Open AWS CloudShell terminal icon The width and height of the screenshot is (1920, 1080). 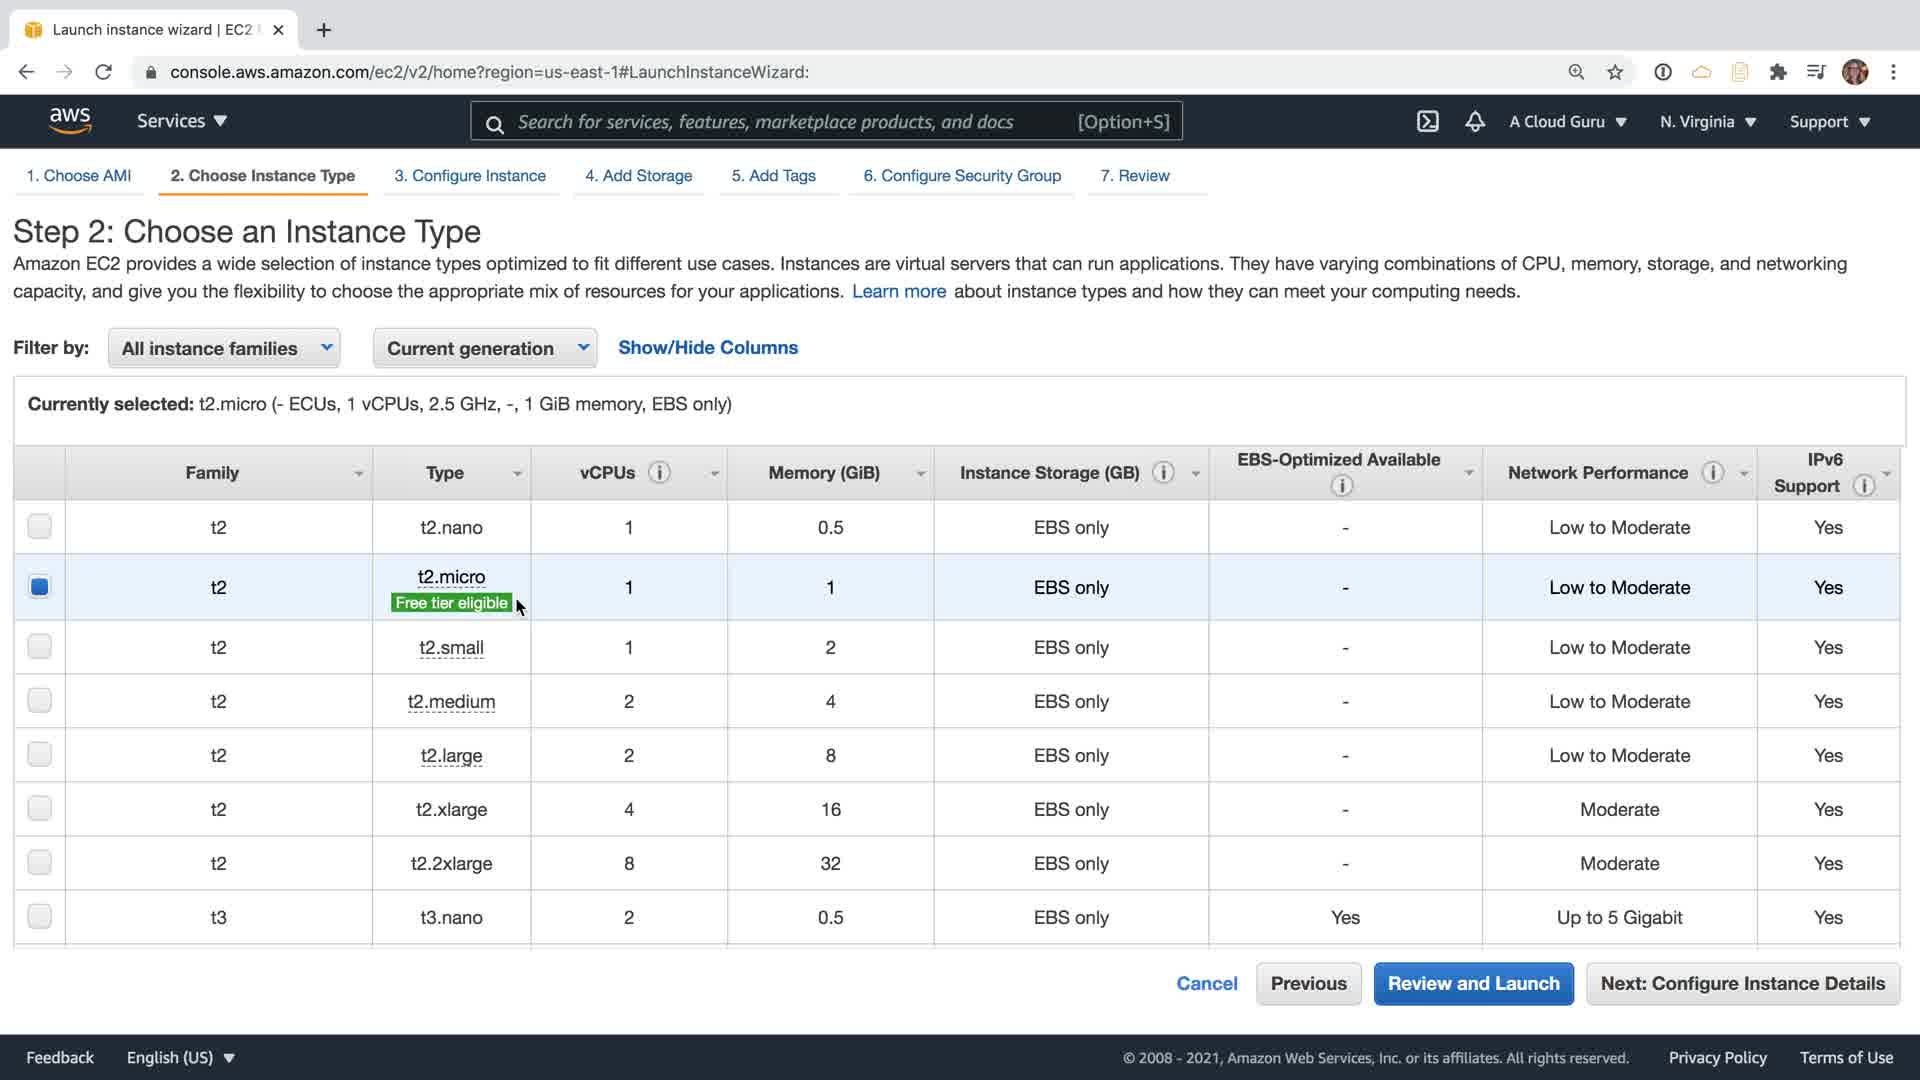tap(1427, 121)
